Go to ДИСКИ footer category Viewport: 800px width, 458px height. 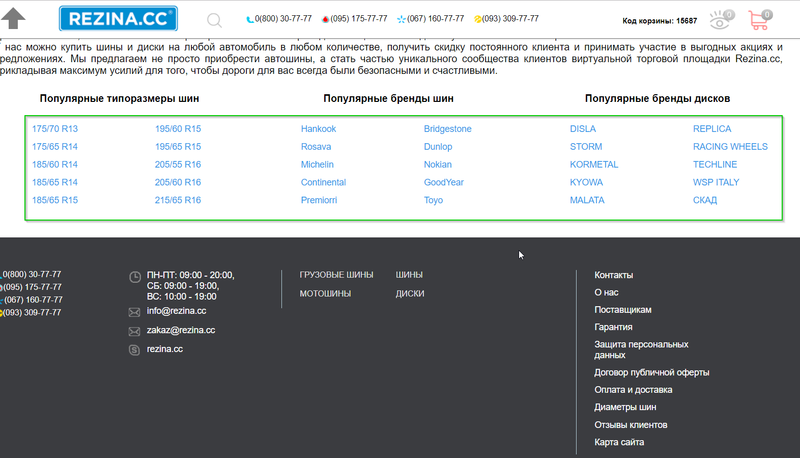(x=410, y=294)
